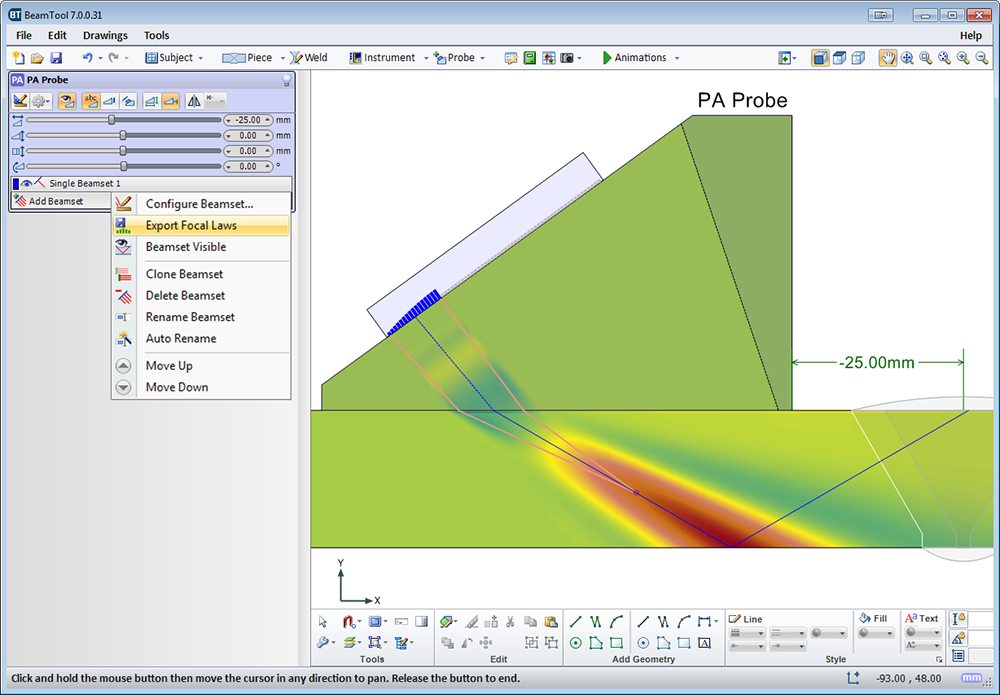Open the Edit menu
The width and height of the screenshot is (1000, 695).
57,35
